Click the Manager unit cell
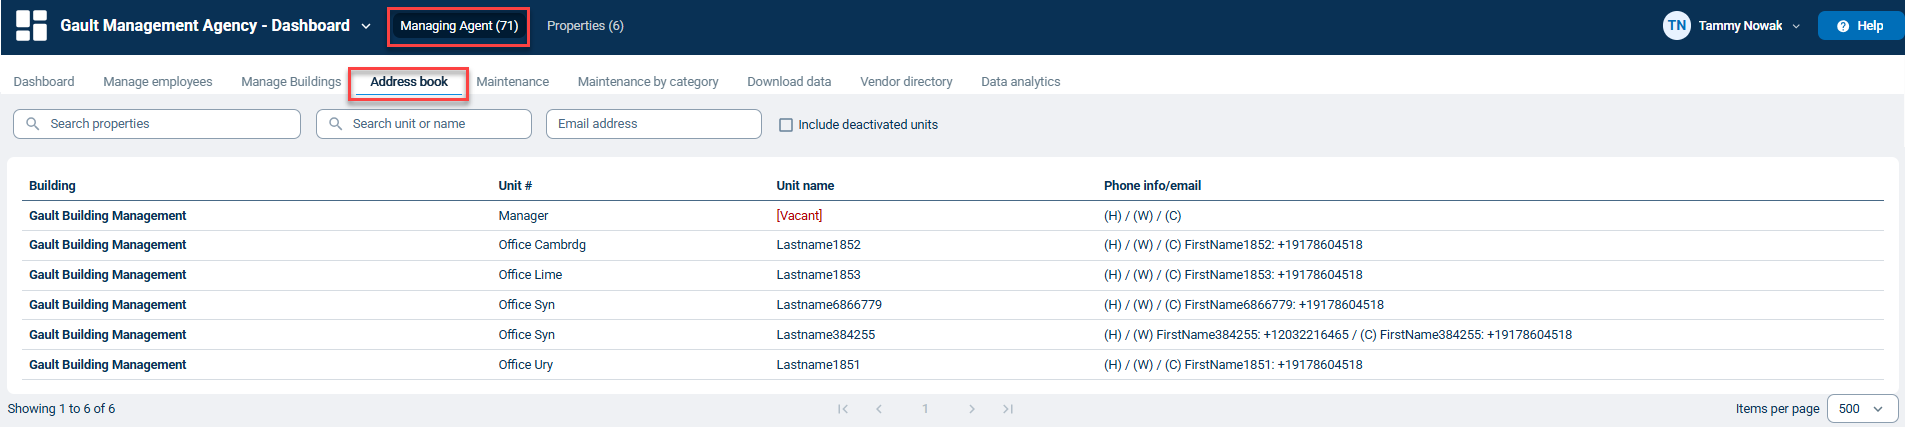The image size is (1905, 427). [x=523, y=216]
